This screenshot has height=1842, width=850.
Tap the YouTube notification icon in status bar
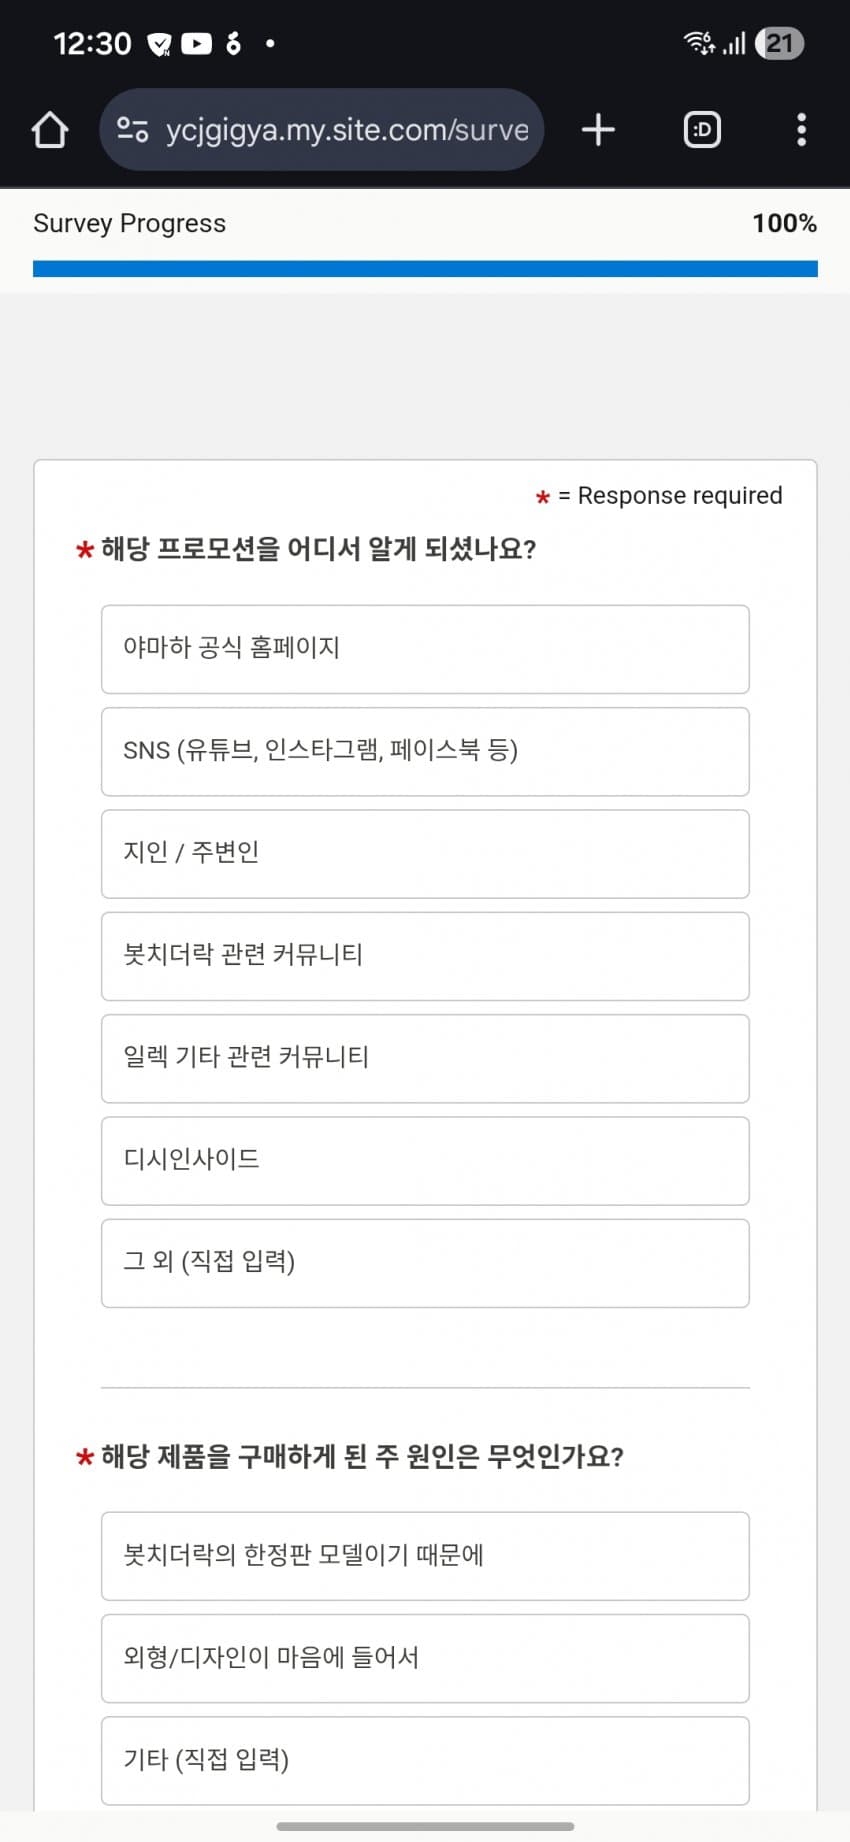click(197, 44)
